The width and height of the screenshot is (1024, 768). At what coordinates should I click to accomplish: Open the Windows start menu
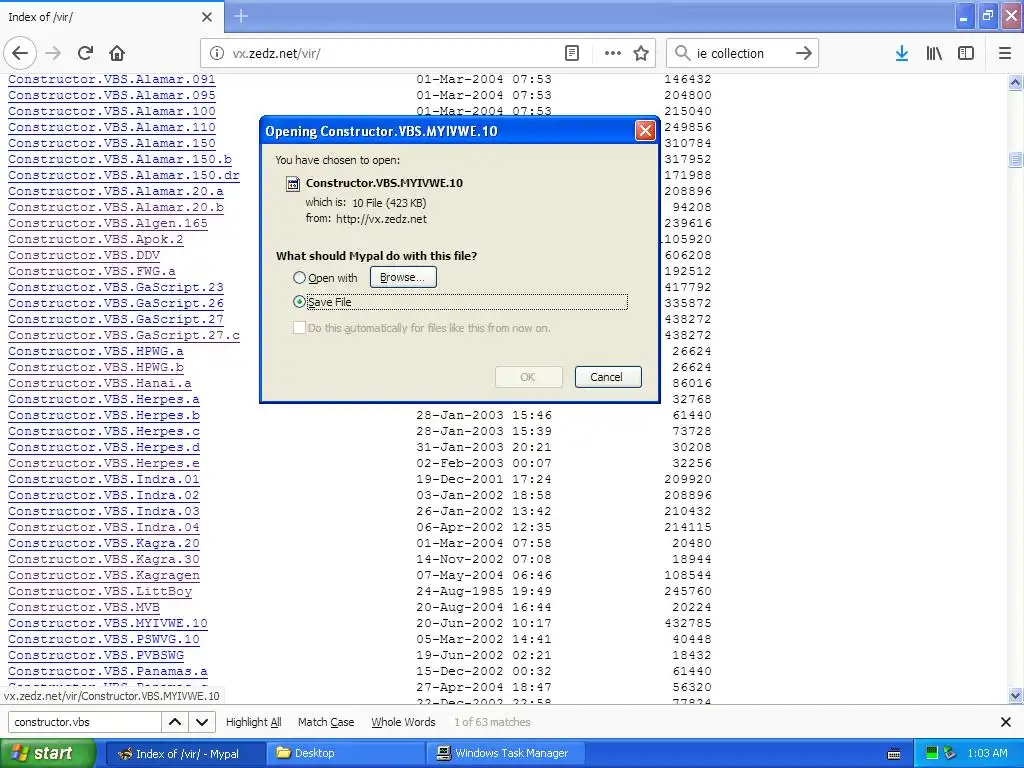[x=47, y=753]
